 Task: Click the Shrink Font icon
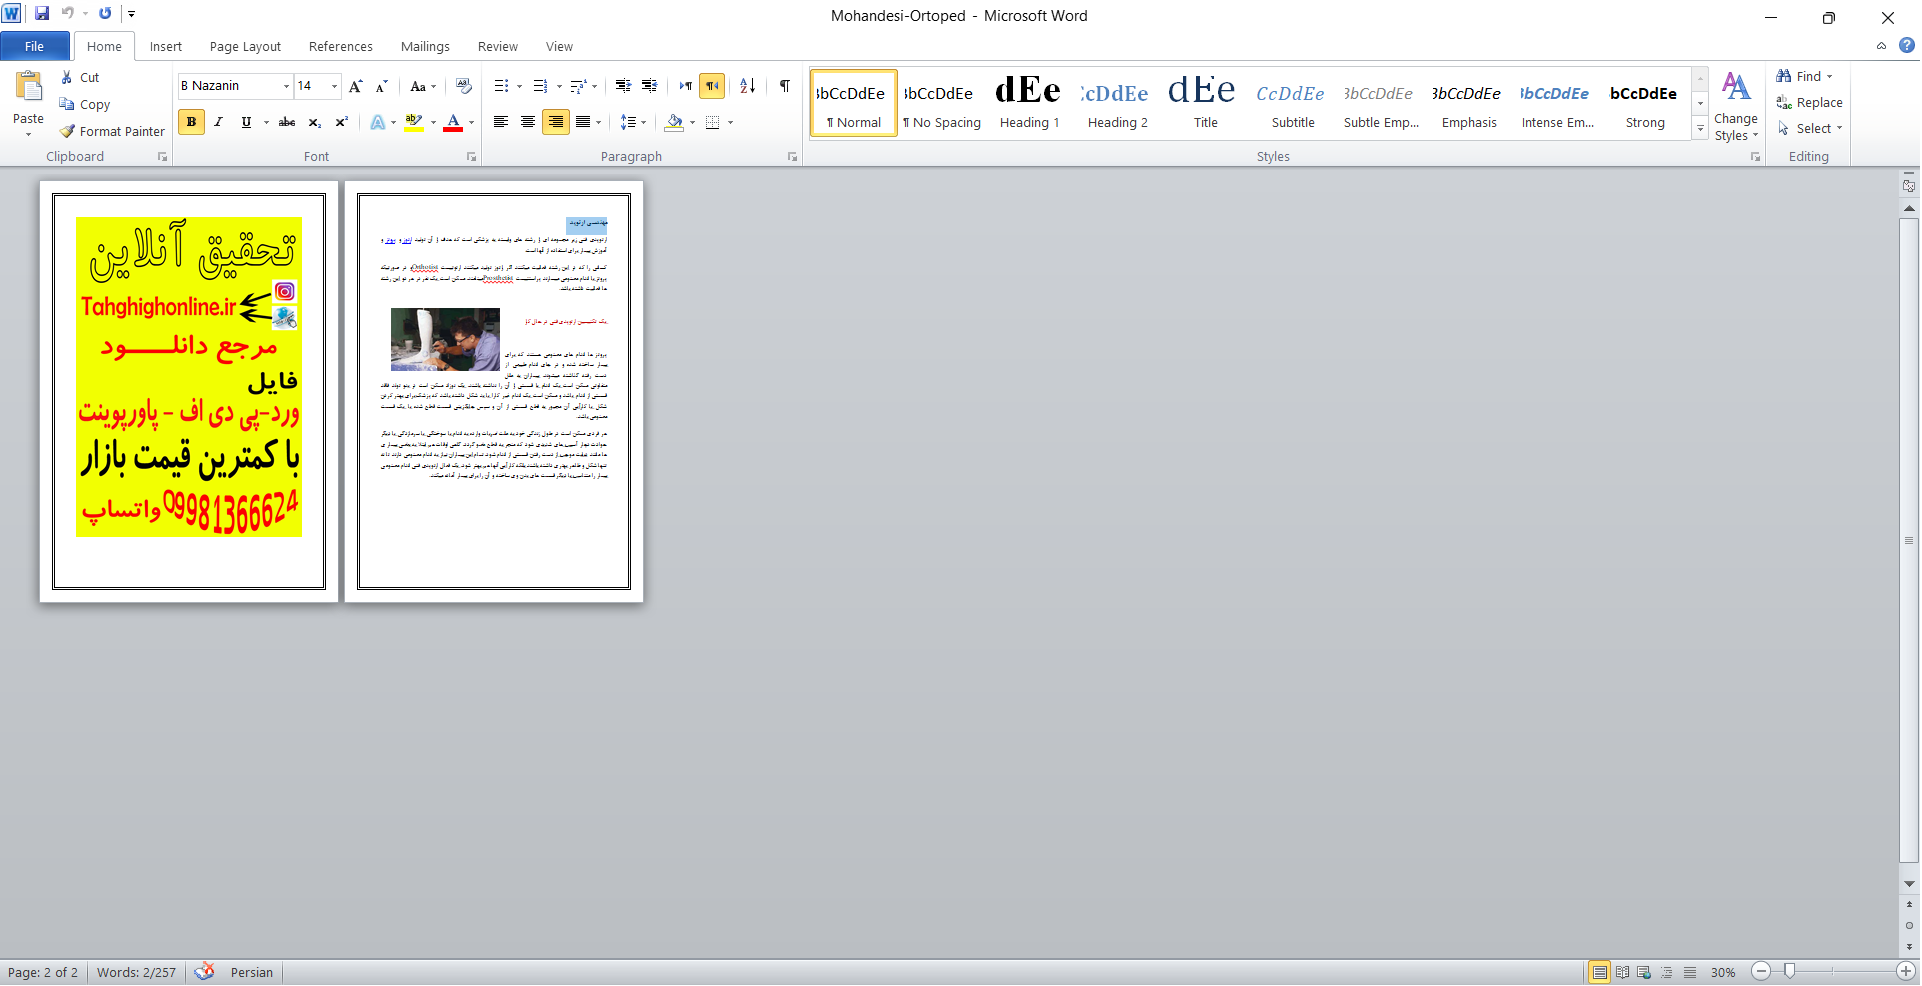(x=381, y=86)
